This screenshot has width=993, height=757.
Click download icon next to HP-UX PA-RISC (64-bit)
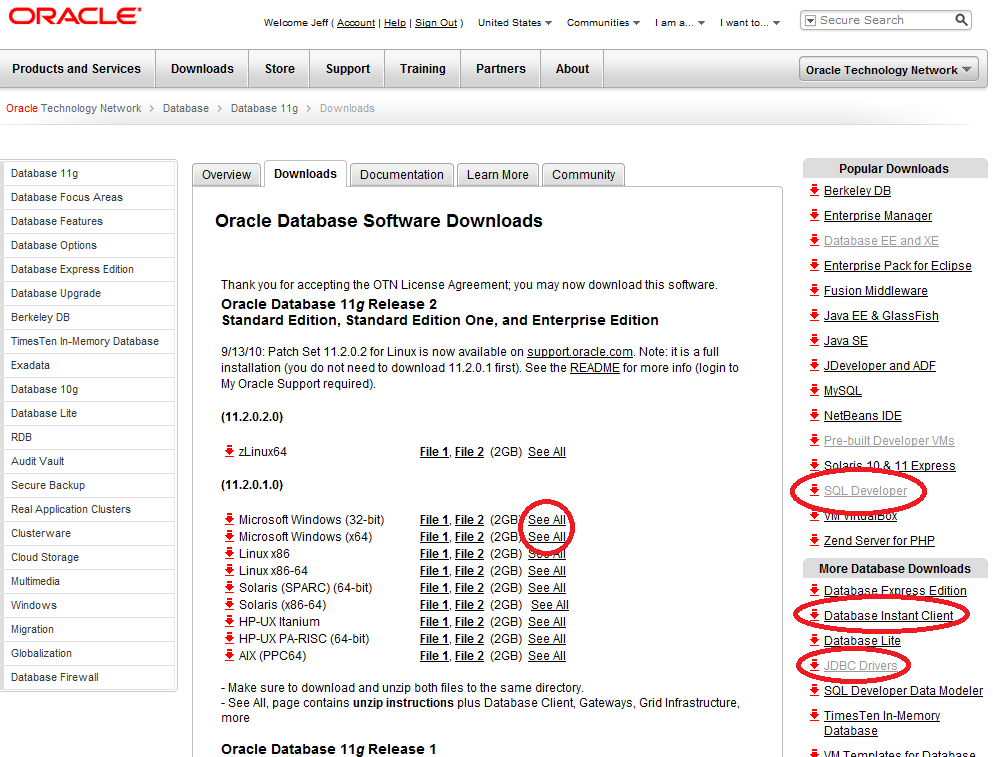[229, 639]
